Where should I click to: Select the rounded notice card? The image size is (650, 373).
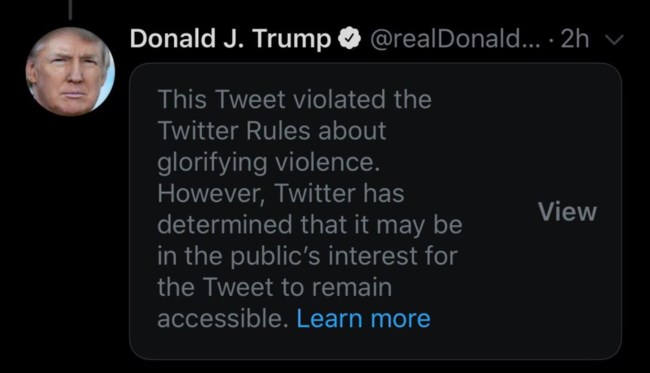(375, 211)
